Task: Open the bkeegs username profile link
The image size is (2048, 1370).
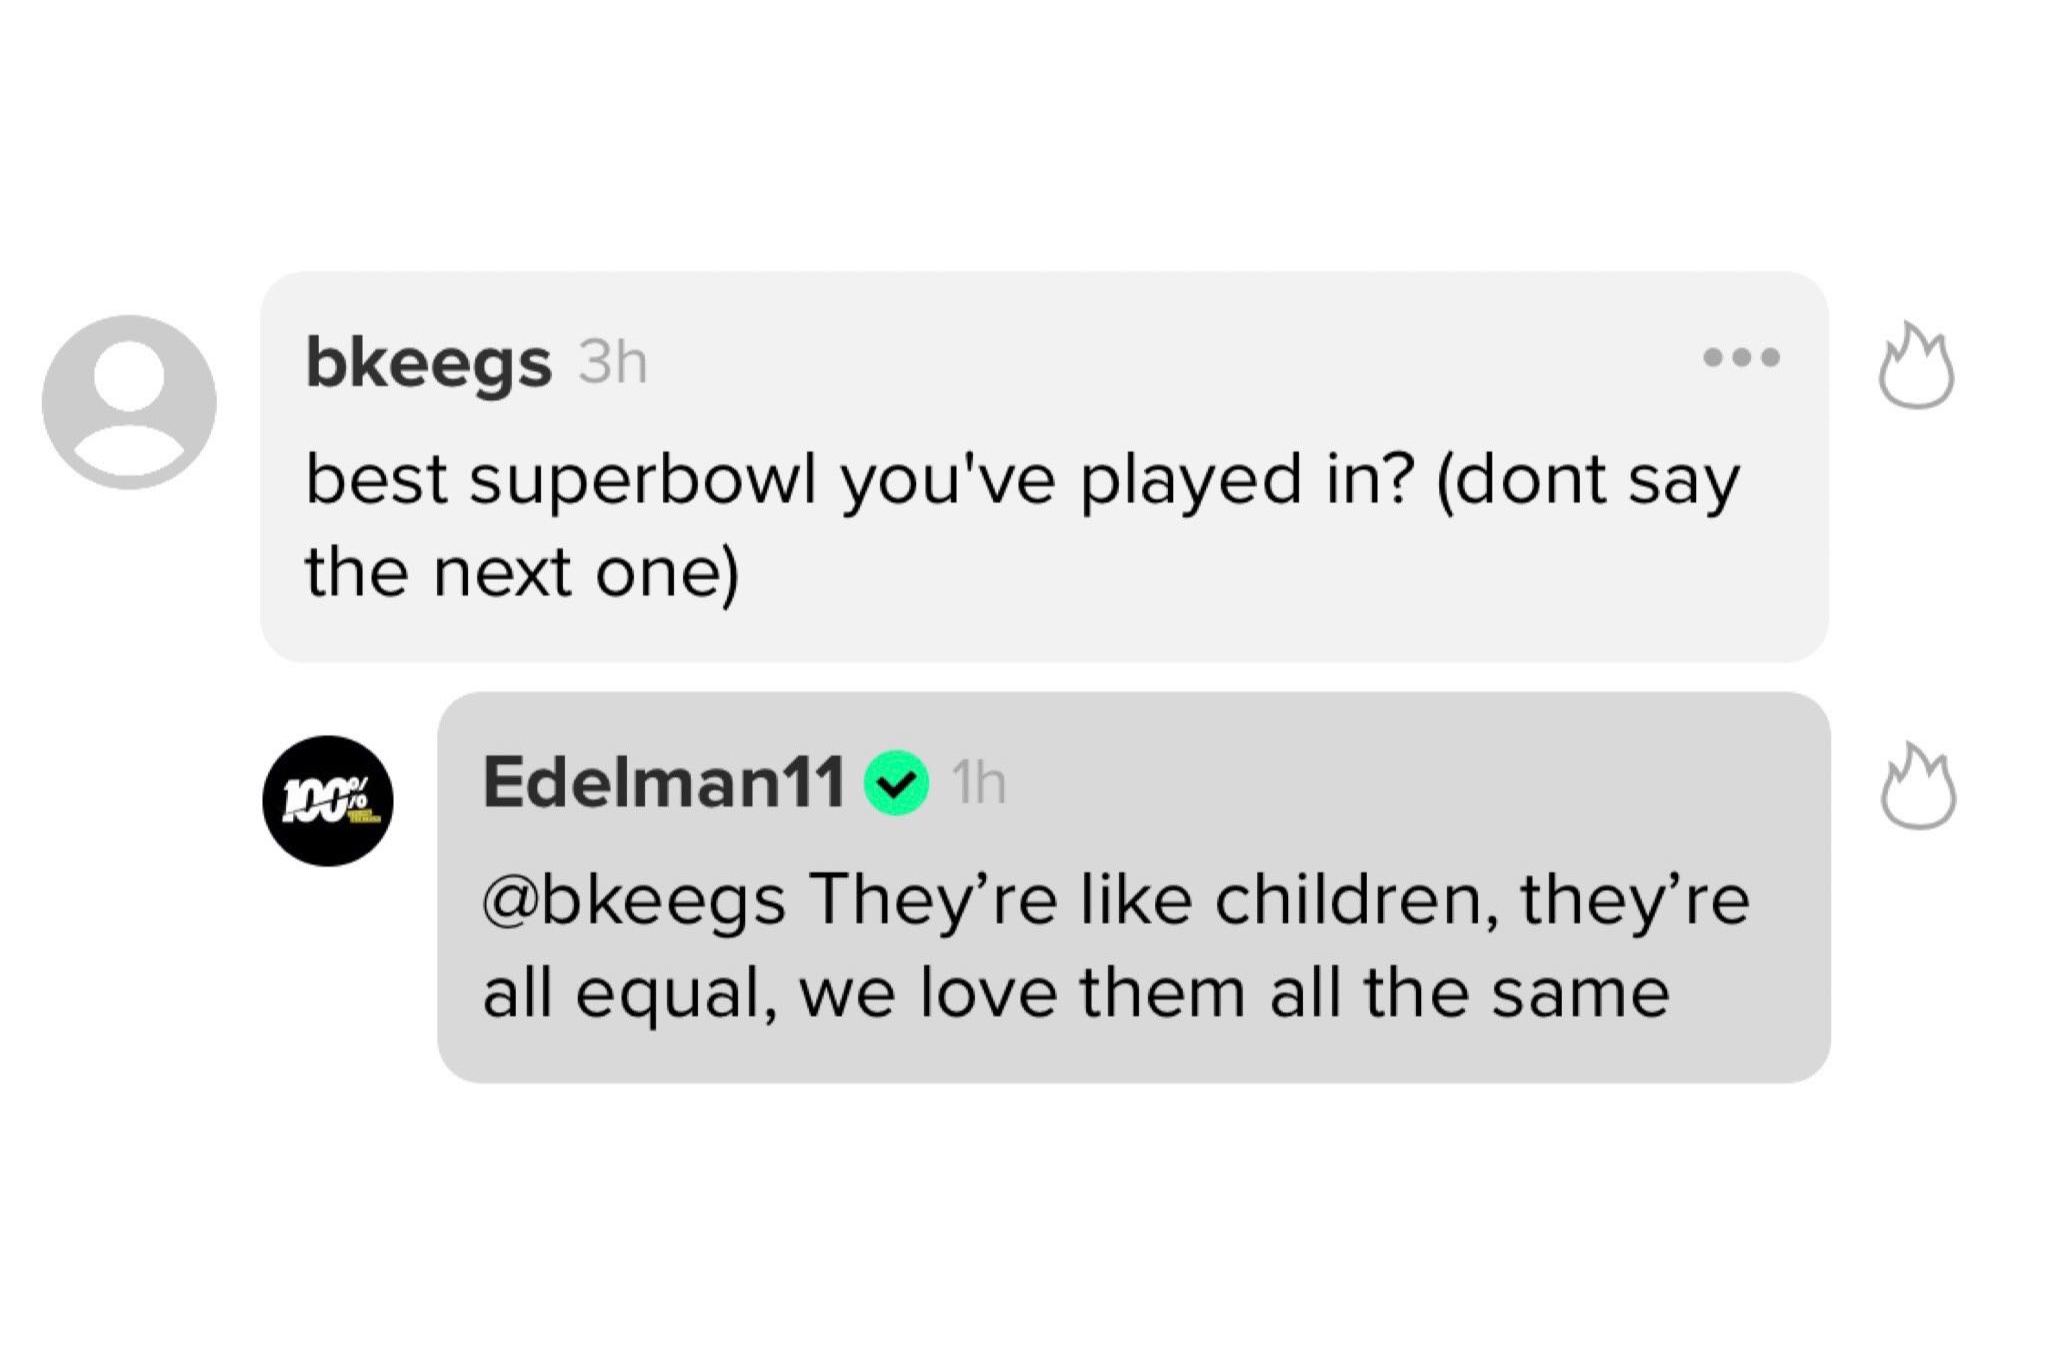Action: click(x=428, y=362)
